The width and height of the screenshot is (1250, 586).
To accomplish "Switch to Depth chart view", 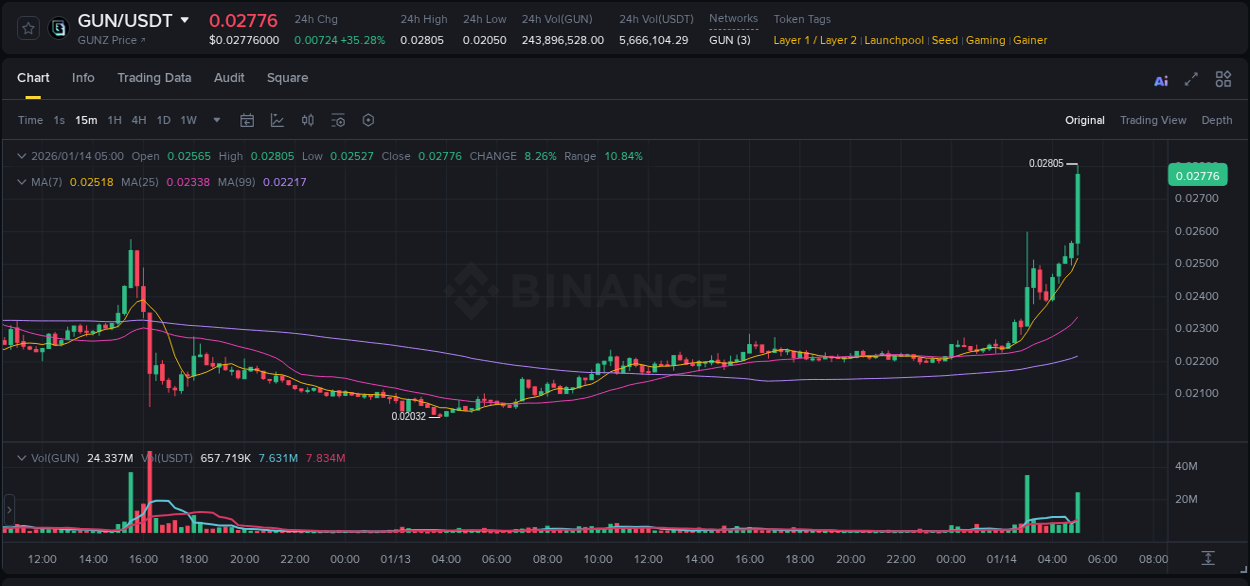I will point(1217,120).
